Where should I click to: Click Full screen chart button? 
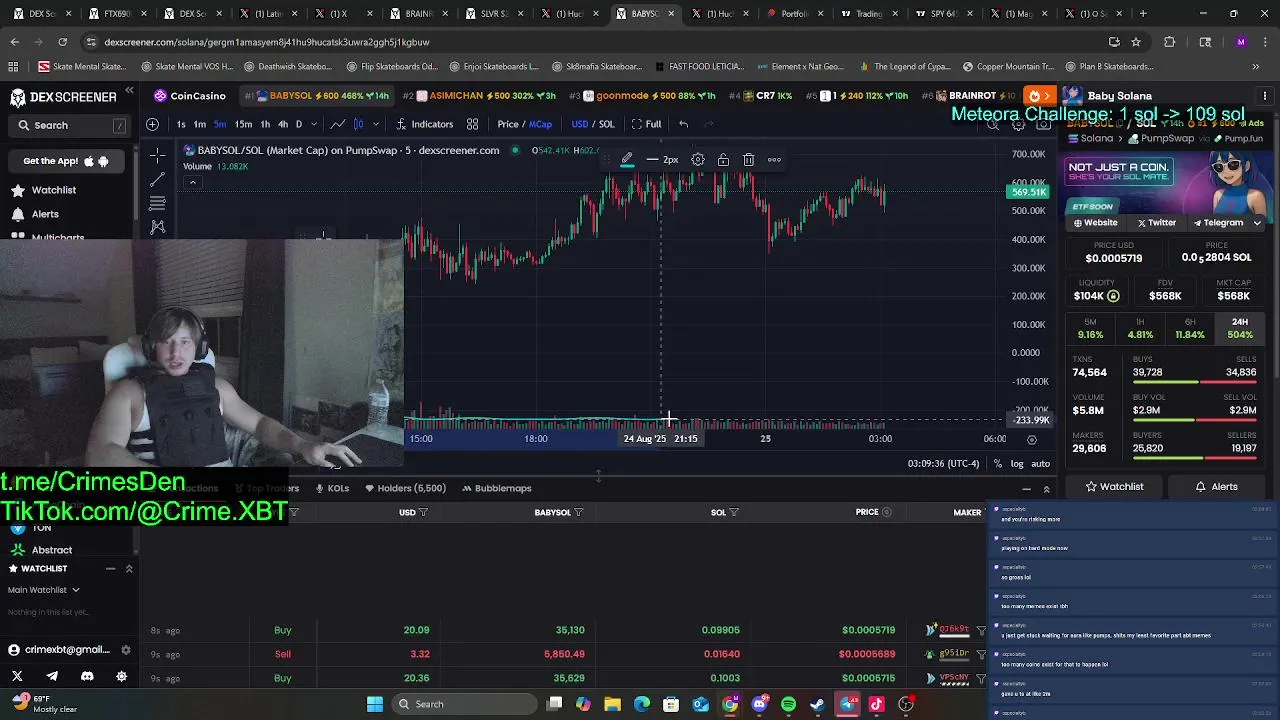point(646,124)
